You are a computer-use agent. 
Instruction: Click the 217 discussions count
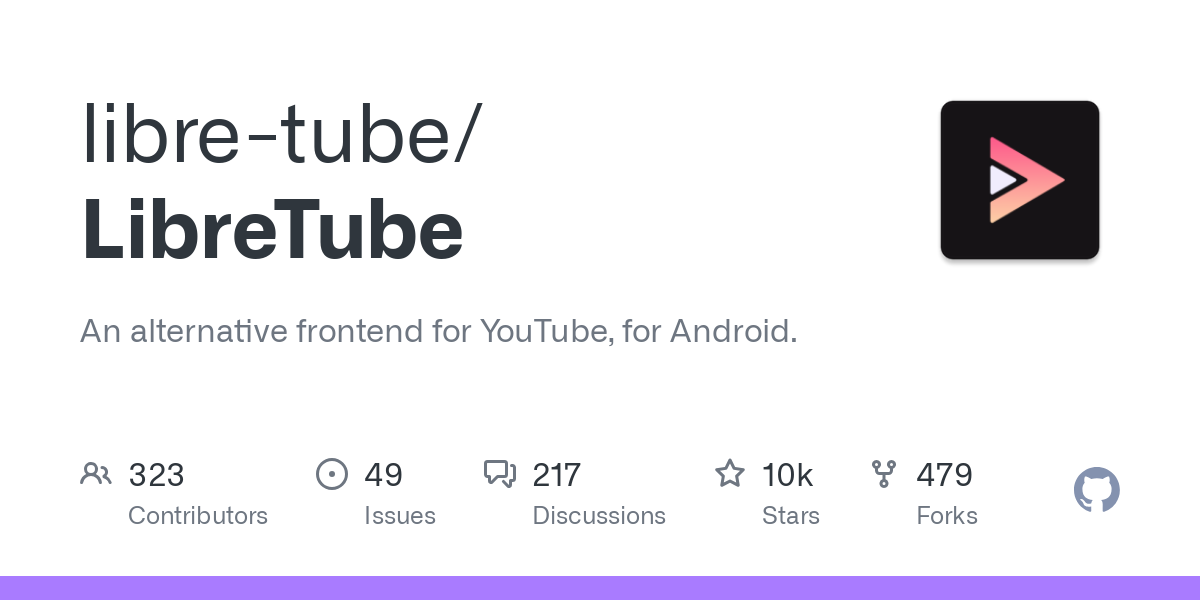556,475
